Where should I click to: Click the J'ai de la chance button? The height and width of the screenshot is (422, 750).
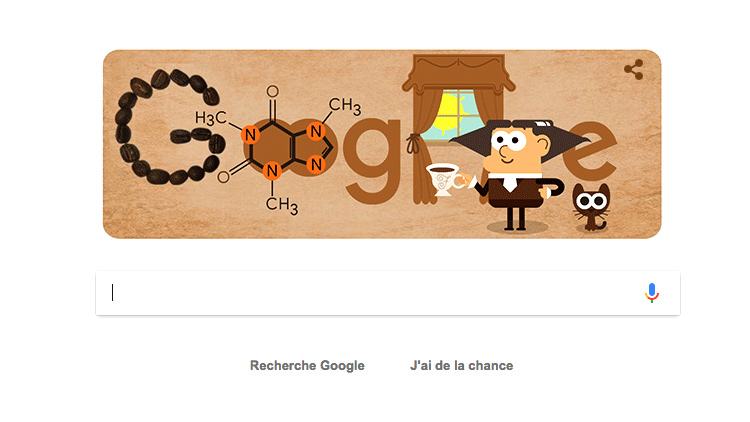pyautogui.click(x=462, y=366)
